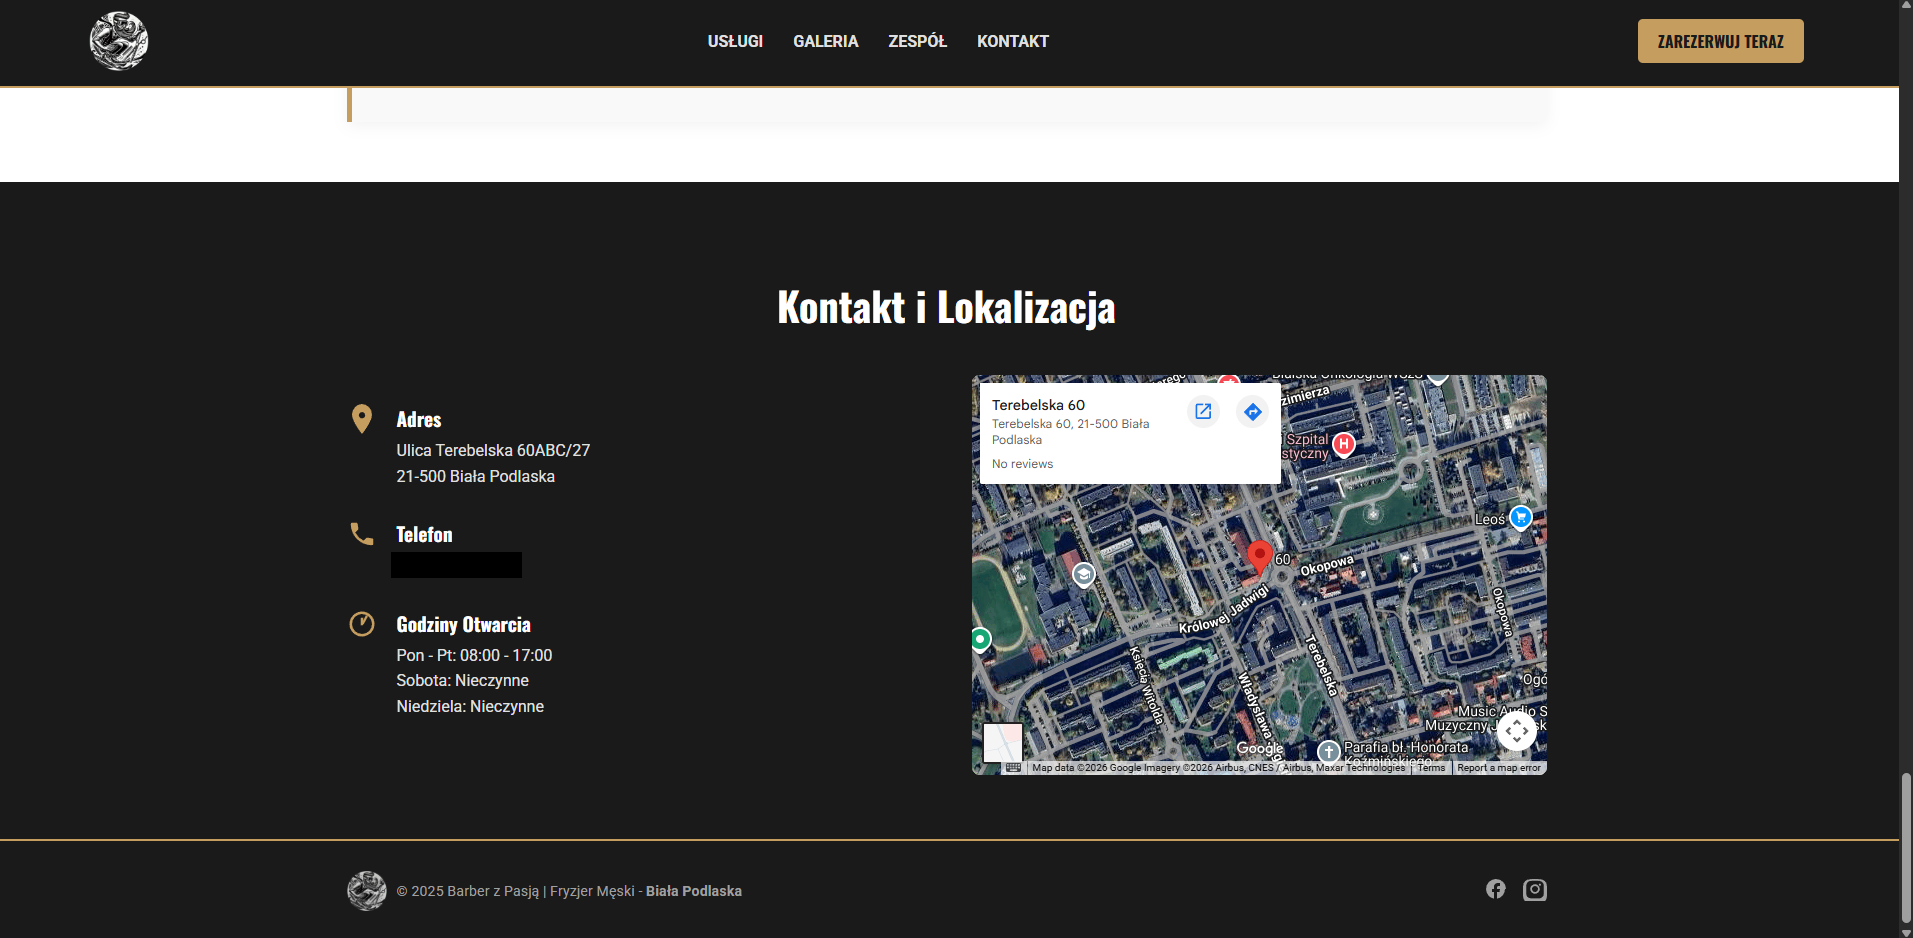Select the KONTAKT navigation item
The image size is (1913, 938).
[x=1012, y=41]
